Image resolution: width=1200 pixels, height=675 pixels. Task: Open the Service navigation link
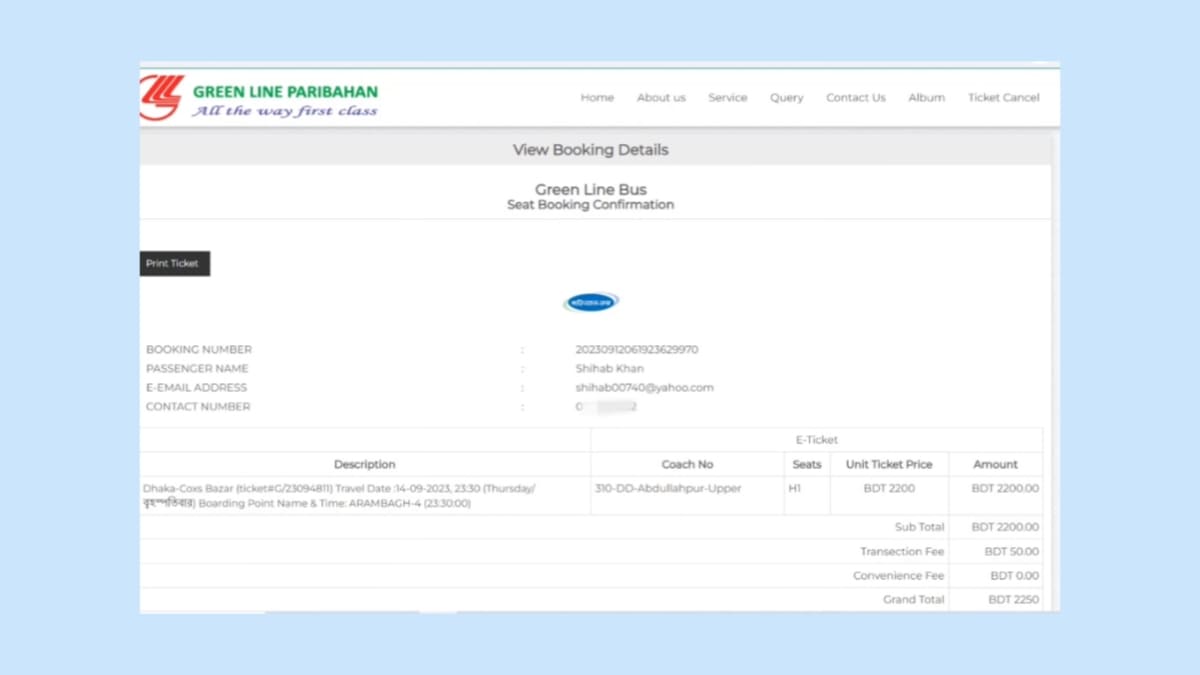point(727,98)
